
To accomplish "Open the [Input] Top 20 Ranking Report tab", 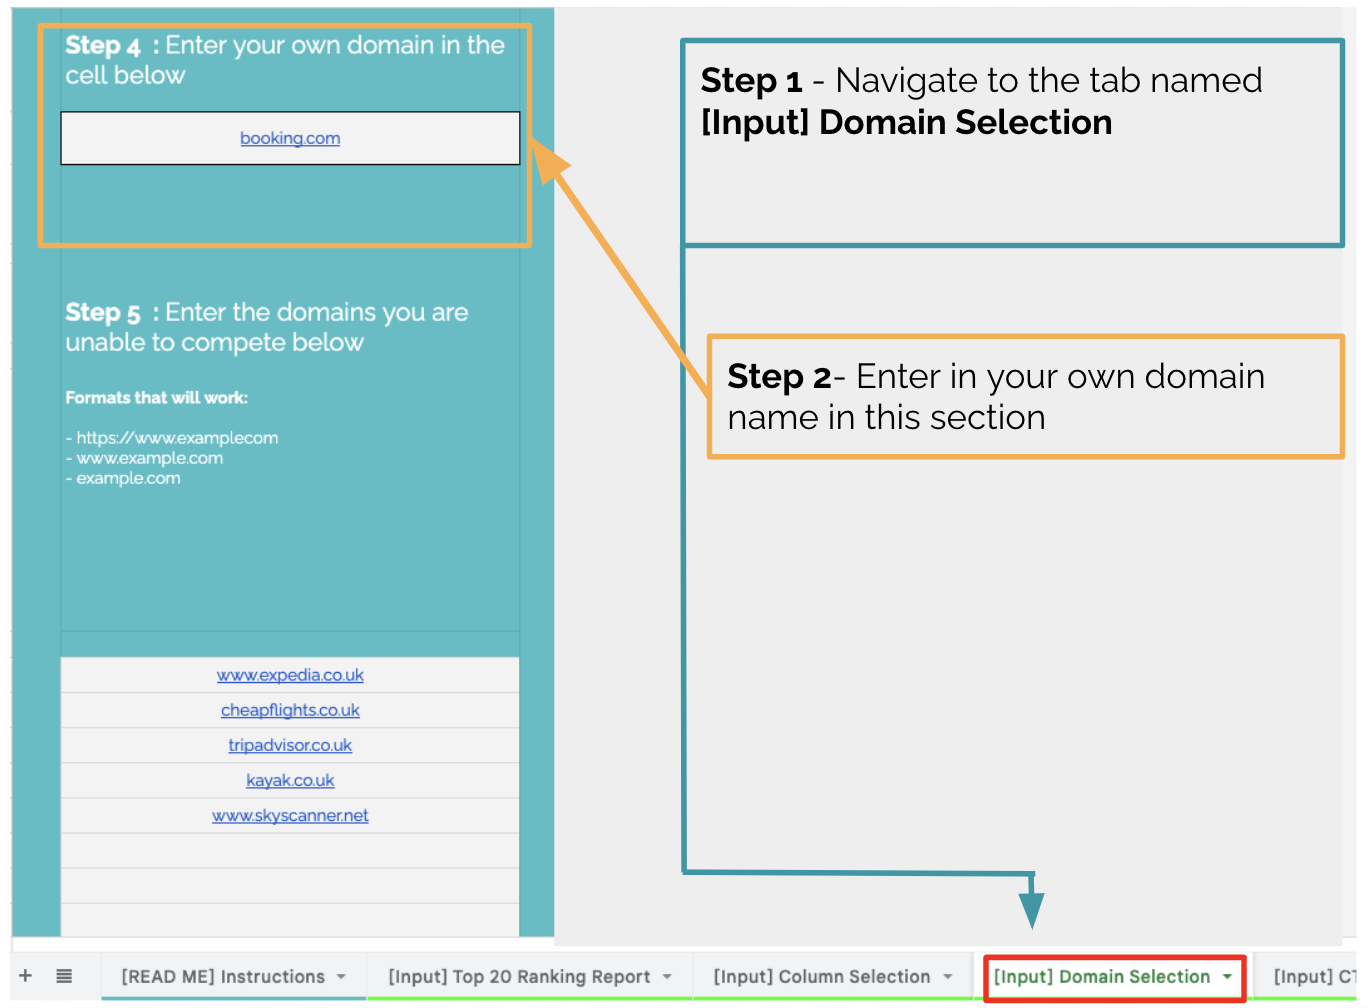I will tap(518, 977).
